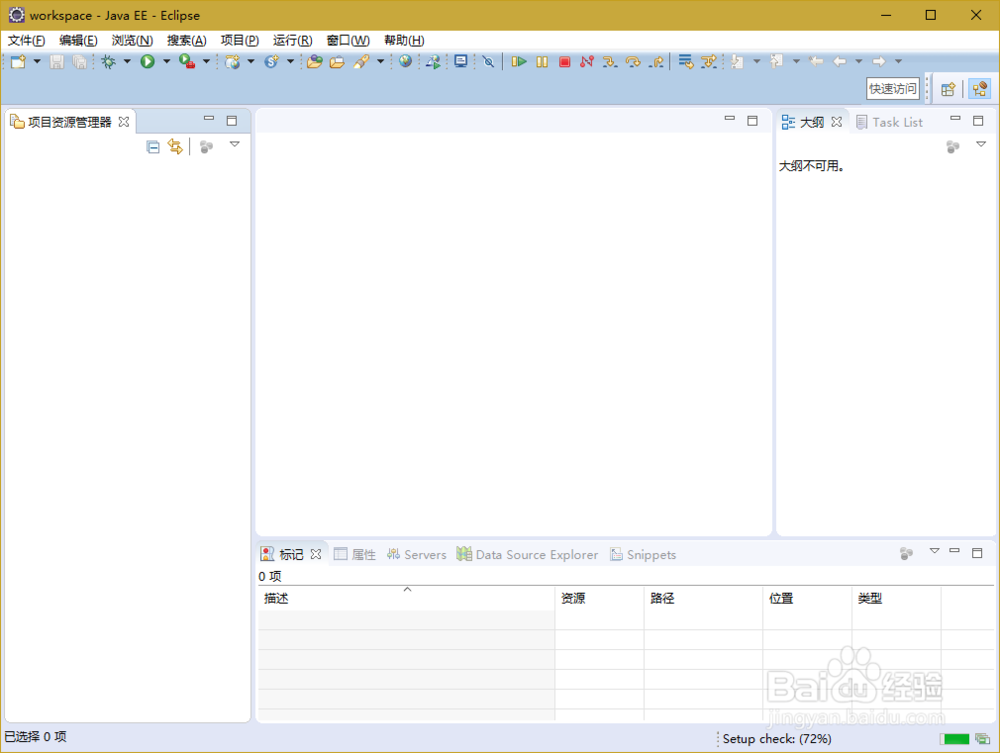Toggle Skip All Breakpoints icon
Screen dimensions: 1000x753
pyautogui.click(x=489, y=62)
